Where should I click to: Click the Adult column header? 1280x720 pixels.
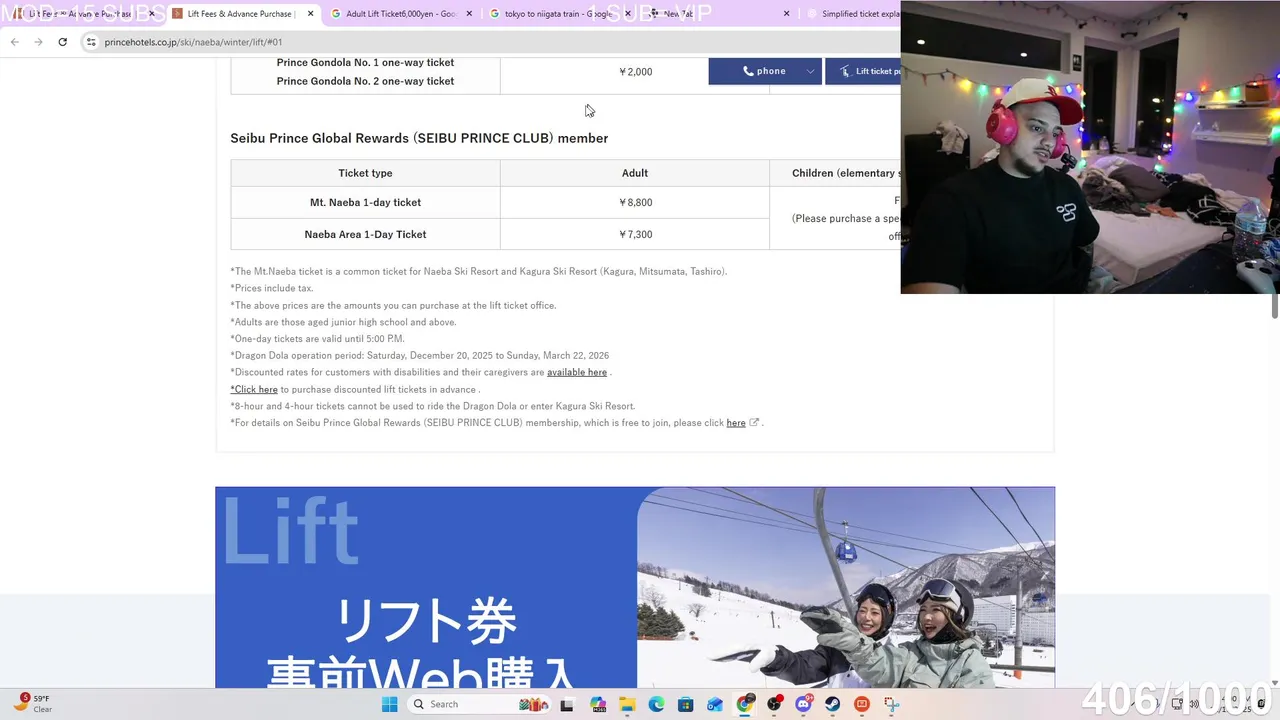tap(635, 173)
